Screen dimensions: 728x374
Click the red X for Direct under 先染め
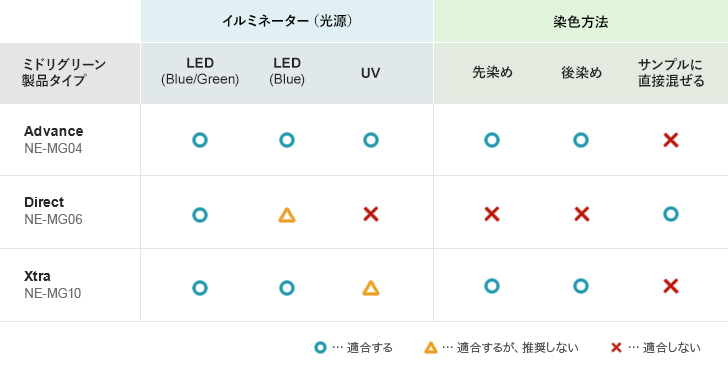[492, 214]
